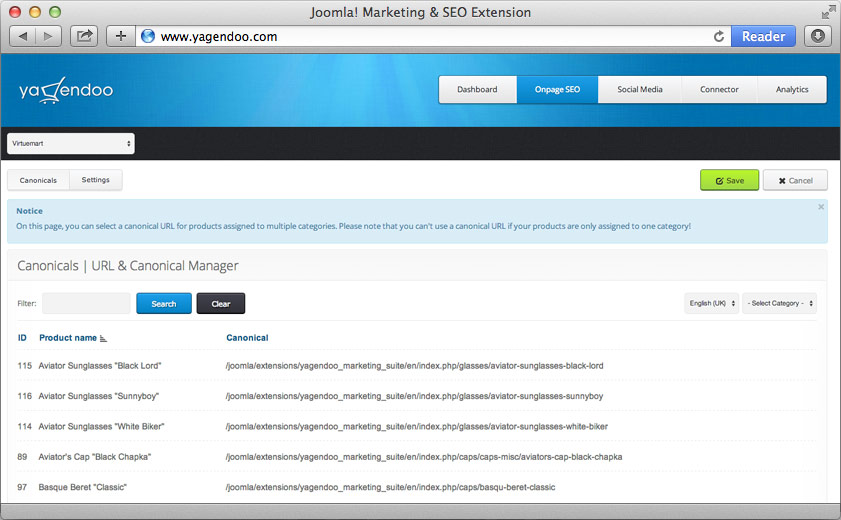This screenshot has width=841, height=520.
Task: Click product Aviator Sunglasses "Sunnyboy"
Action: tap(99, 396)
